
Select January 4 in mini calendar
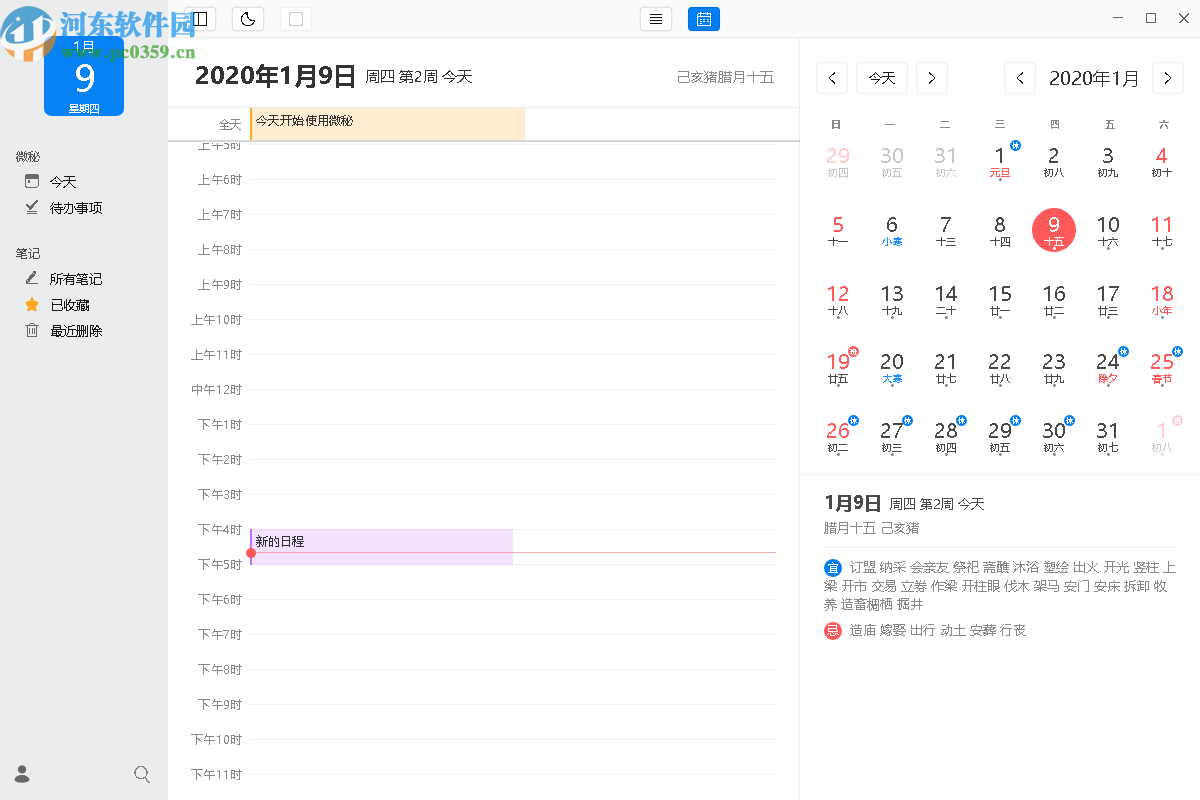(x=1162, y=161)
